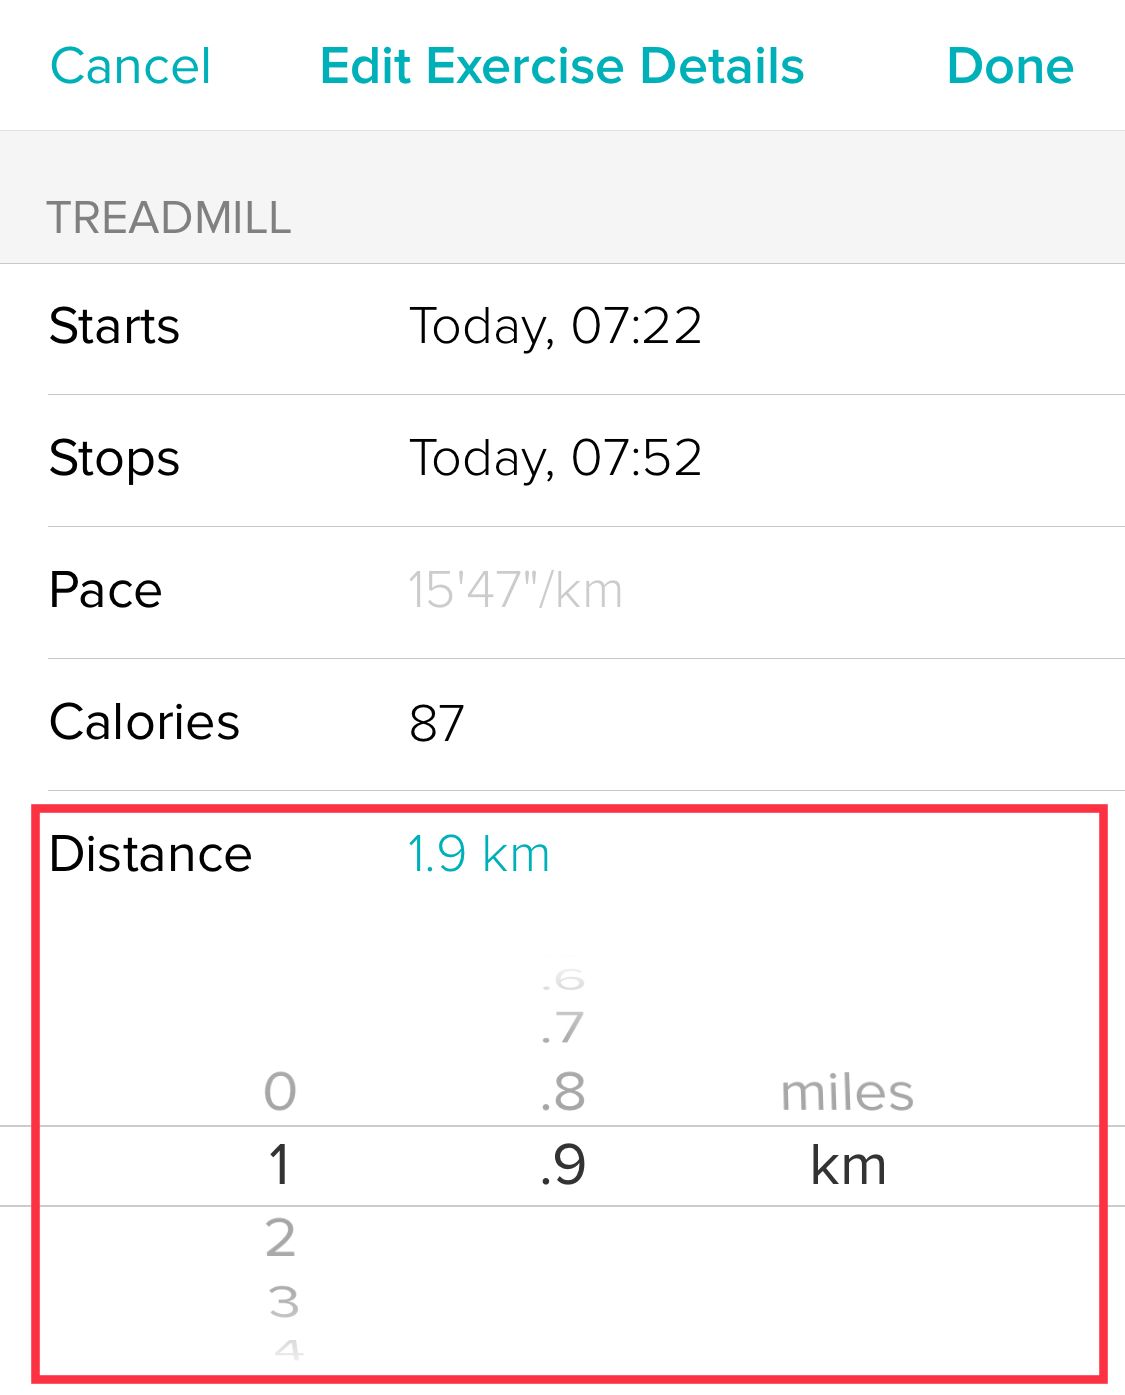
Task: Tap the greyed-out Pace value
Action: pos(515,591)
